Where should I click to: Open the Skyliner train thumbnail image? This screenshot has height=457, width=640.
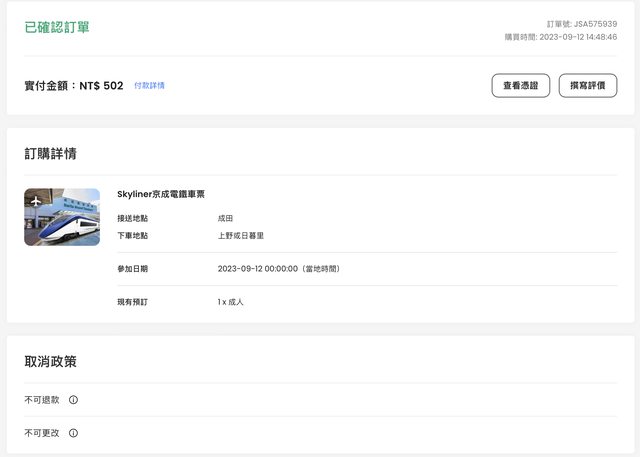pos(62,217)
